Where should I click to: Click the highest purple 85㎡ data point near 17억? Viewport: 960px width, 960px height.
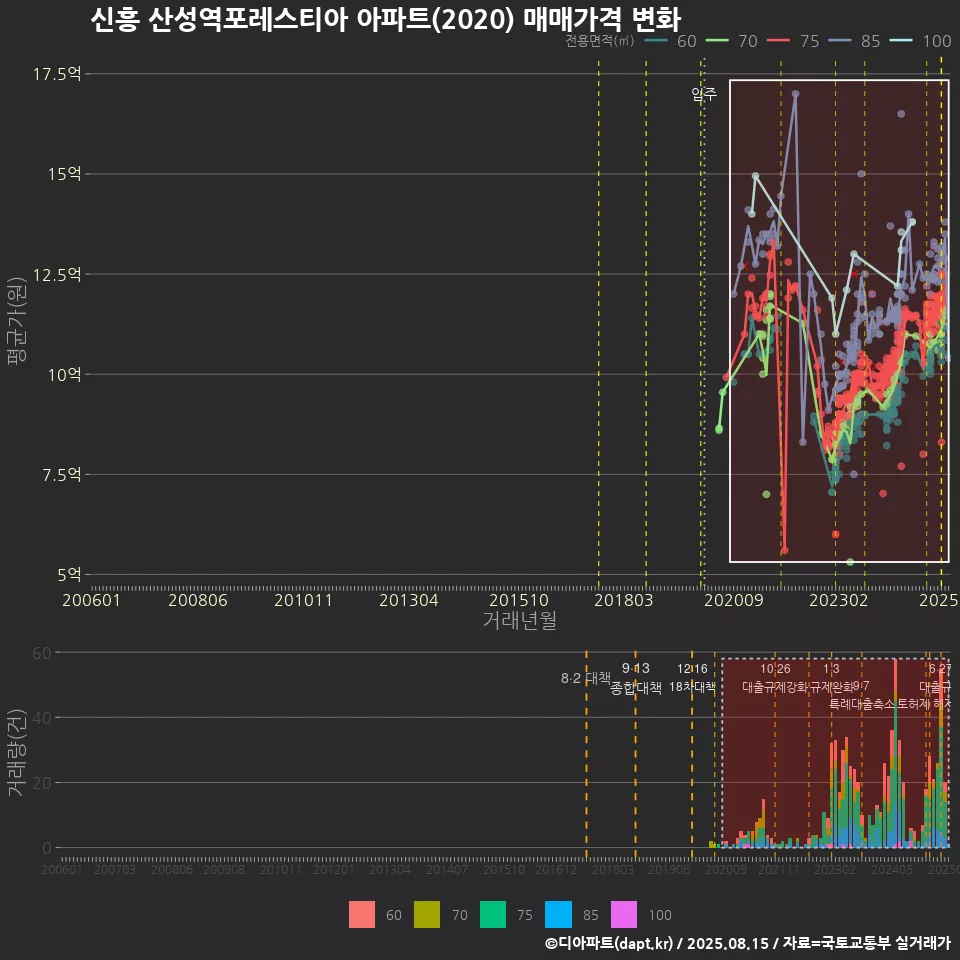coord(795,94)
